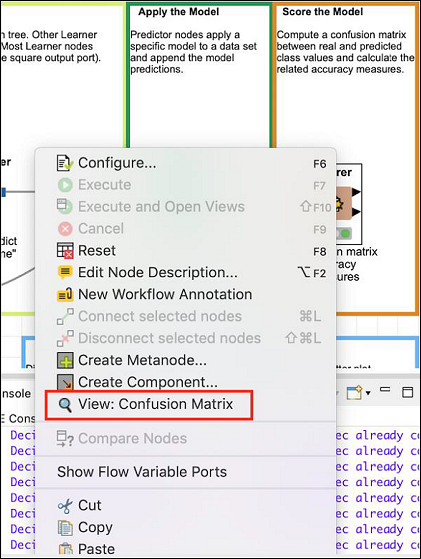Screen dimensions: 421x559
Task: Click the scissors Cut icon
Action: tap(65, 506)
